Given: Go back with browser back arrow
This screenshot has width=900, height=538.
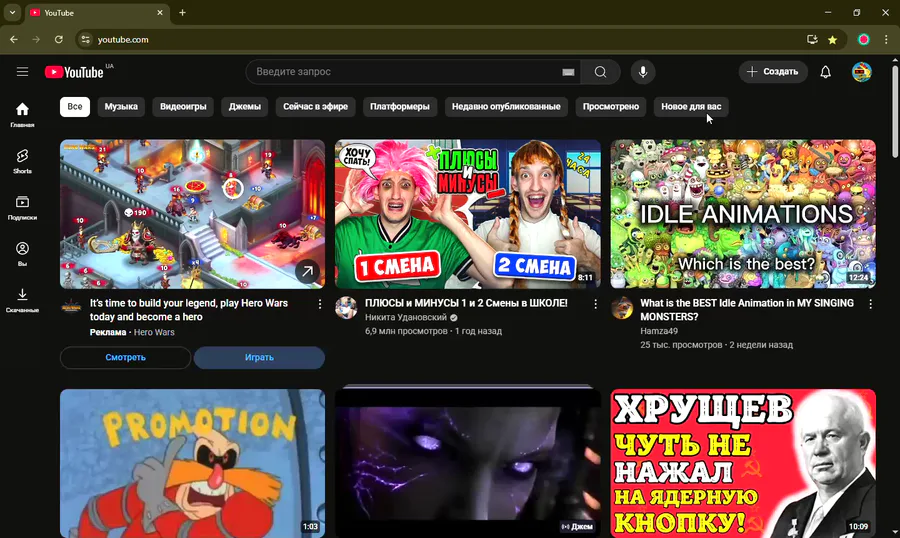Looking at the screenshot, I should coord(14,40).
